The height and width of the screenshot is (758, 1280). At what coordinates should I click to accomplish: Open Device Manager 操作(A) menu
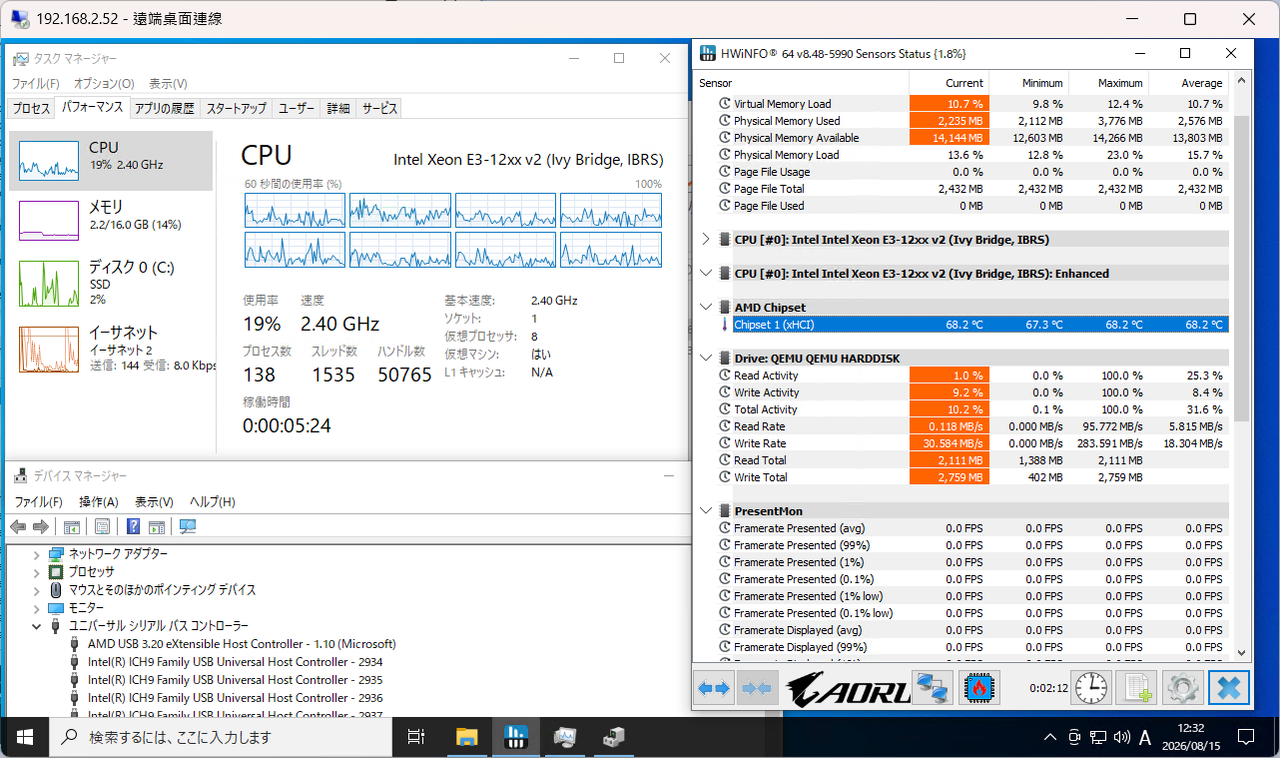pyautogui.click(x=99, y=502)
